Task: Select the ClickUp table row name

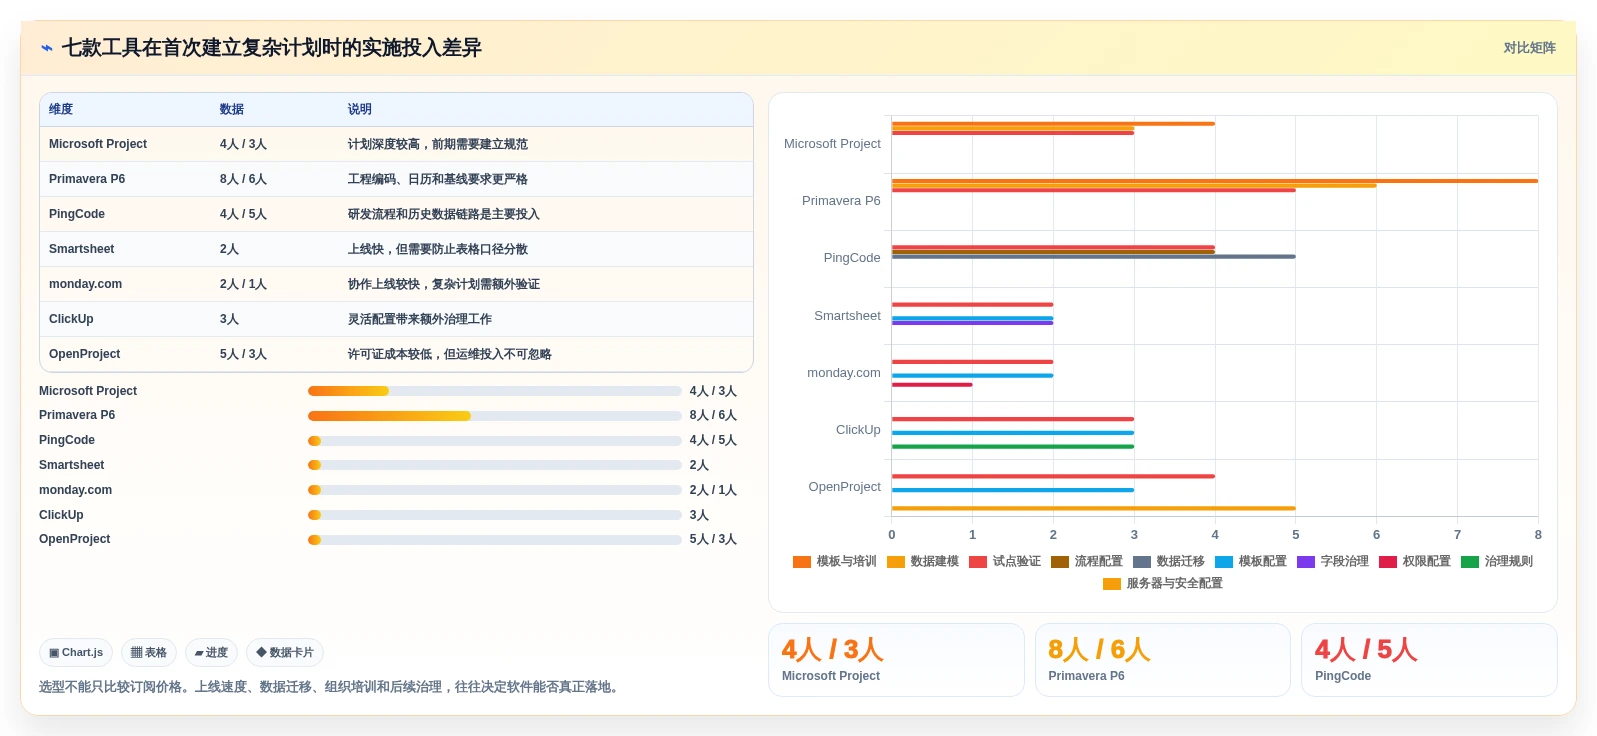Action: tap(71, 319)
